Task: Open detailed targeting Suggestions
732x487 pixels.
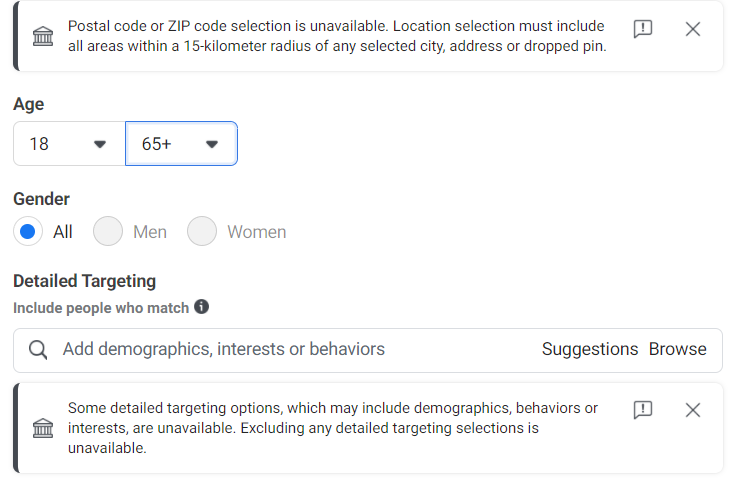Action: tap(589, 350)
